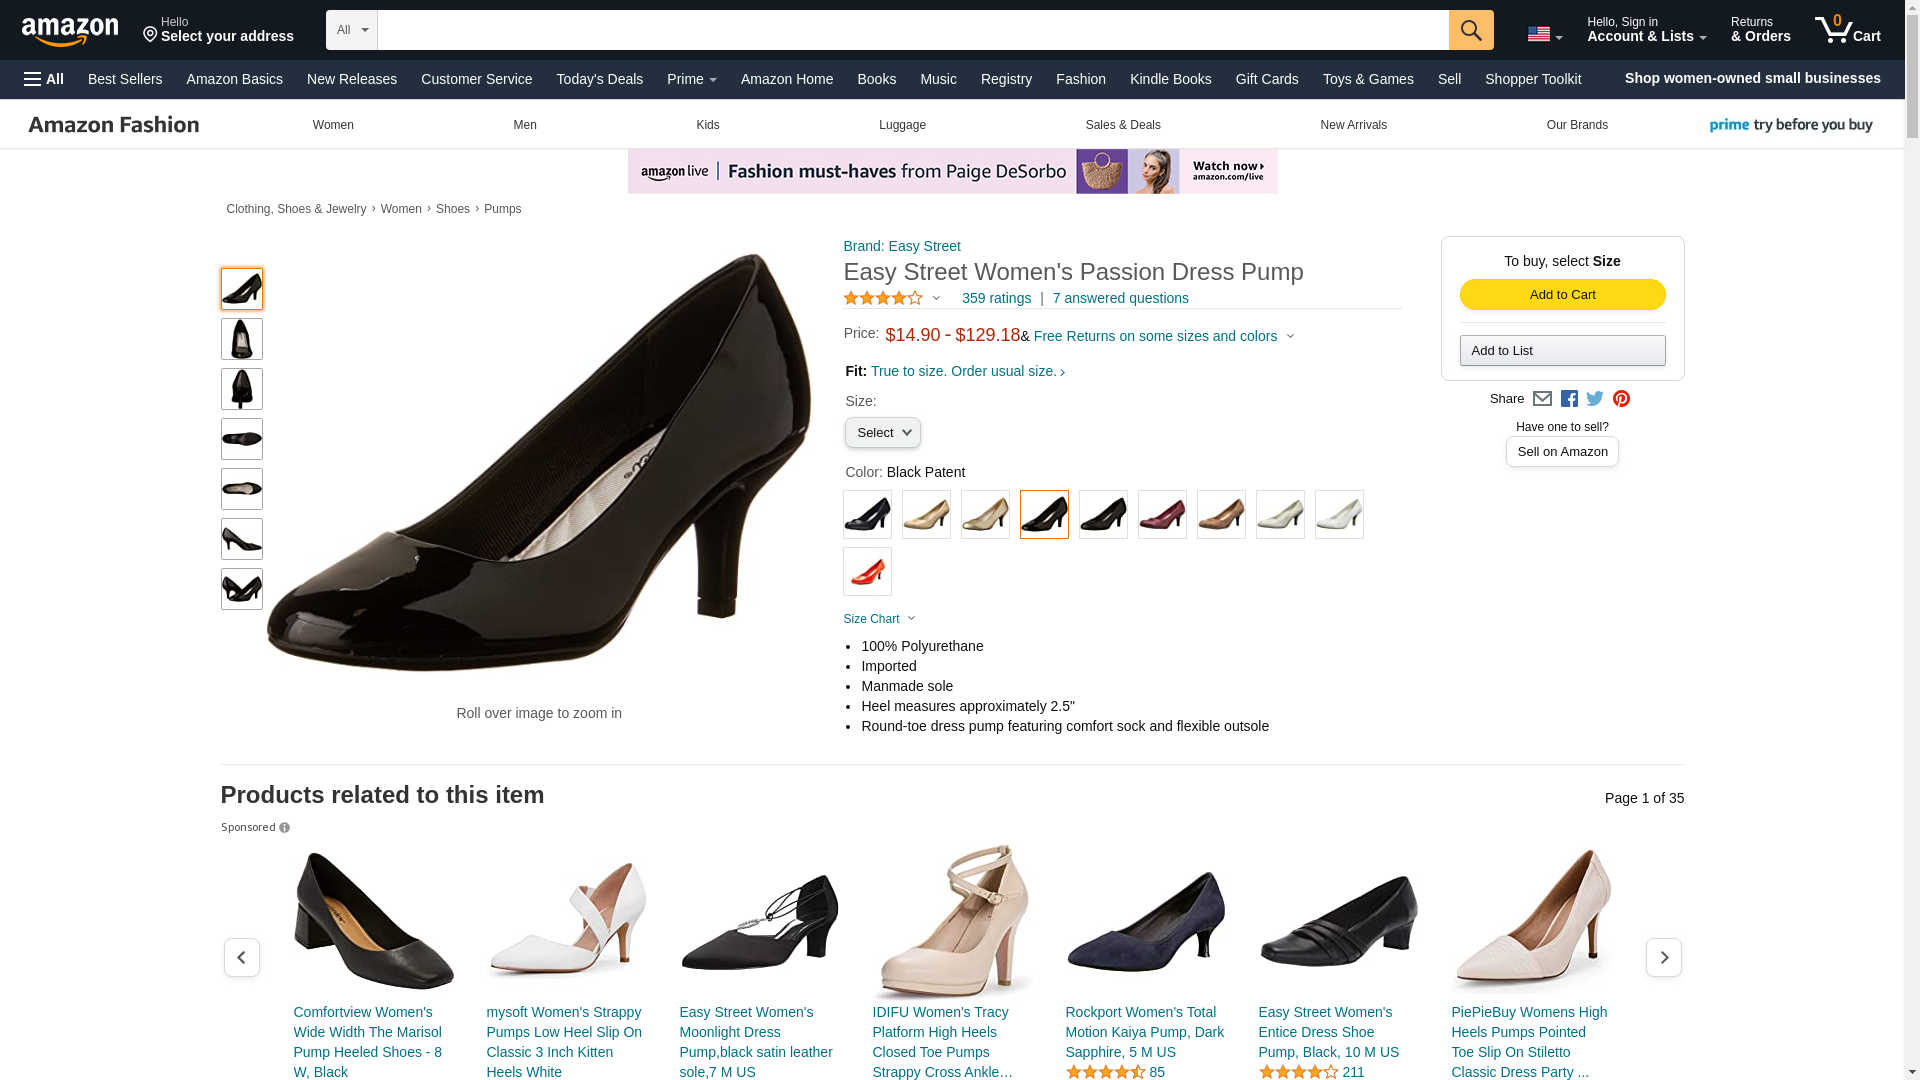
Task: Open country flag language selector
Action: coord(1544,34)
